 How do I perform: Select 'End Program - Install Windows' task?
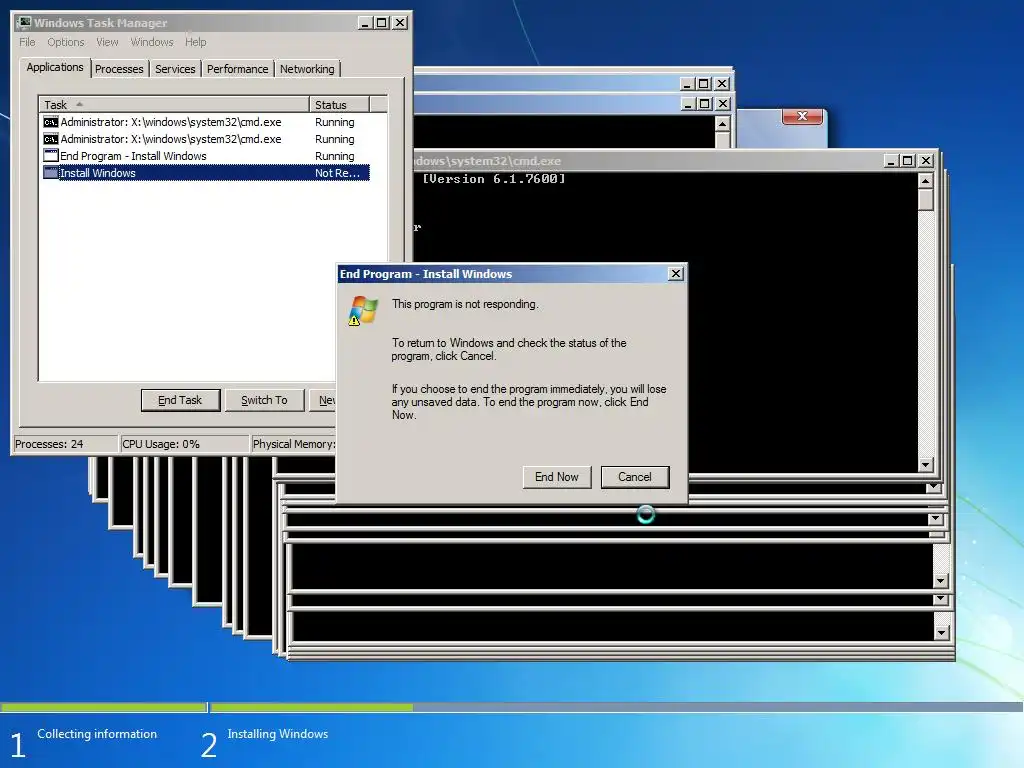[x=206, y=156]
